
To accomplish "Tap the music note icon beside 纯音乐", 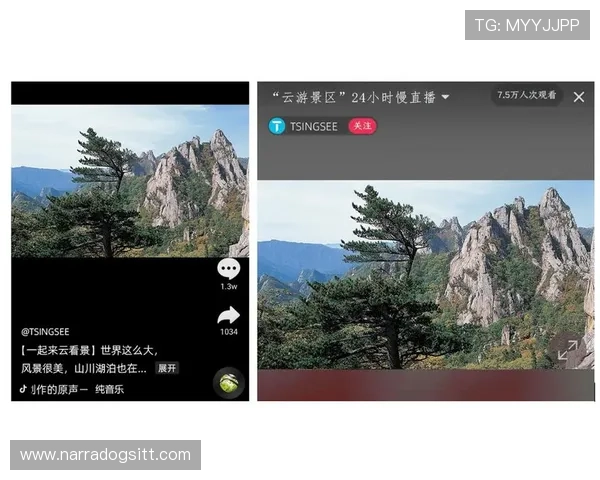I will click(23, 389).
